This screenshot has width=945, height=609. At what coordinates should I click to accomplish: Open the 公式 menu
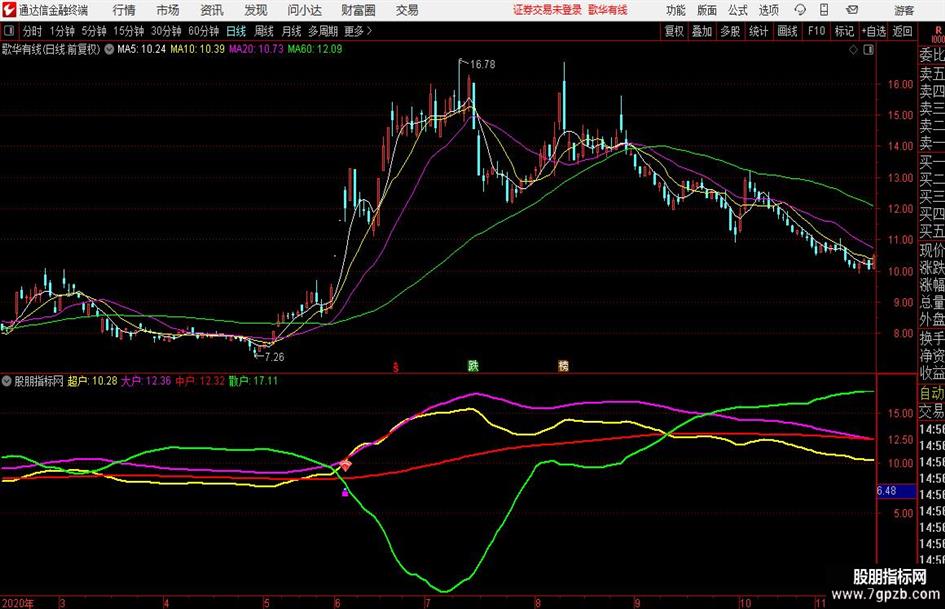(x=738, y=10)
